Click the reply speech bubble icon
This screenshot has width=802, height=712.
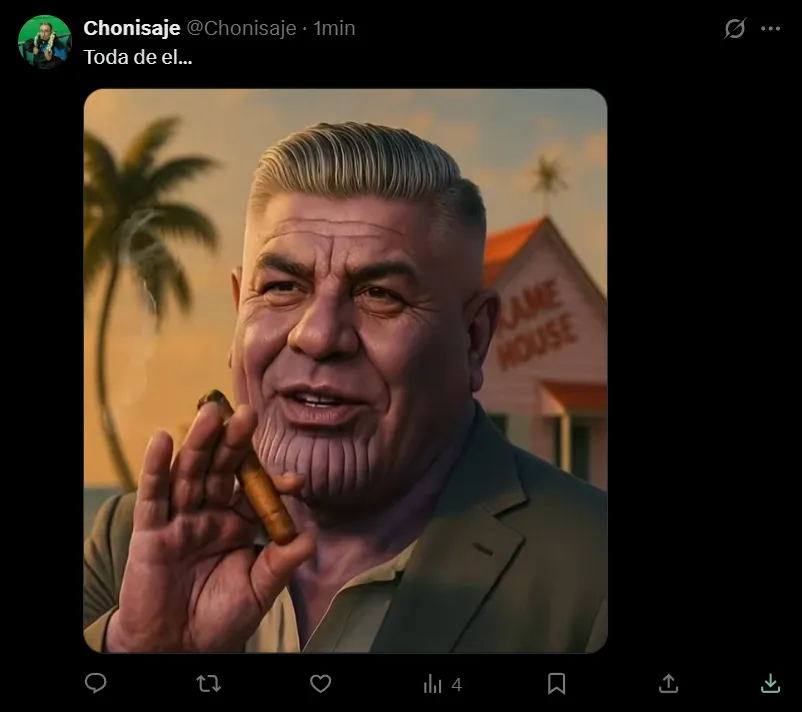point(96,684)
